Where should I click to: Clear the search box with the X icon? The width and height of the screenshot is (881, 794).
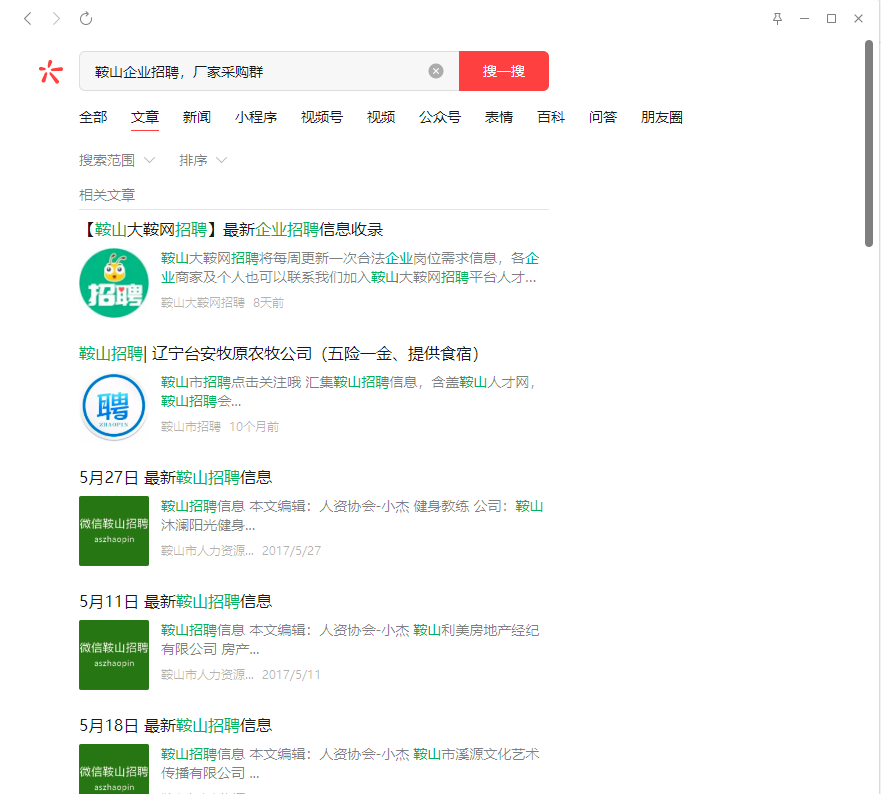(435, 71)
